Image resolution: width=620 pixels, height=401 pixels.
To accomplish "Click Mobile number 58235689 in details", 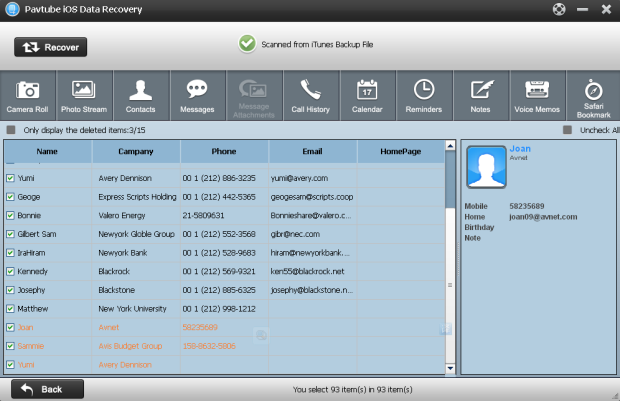I will click(x=527, y=206).
